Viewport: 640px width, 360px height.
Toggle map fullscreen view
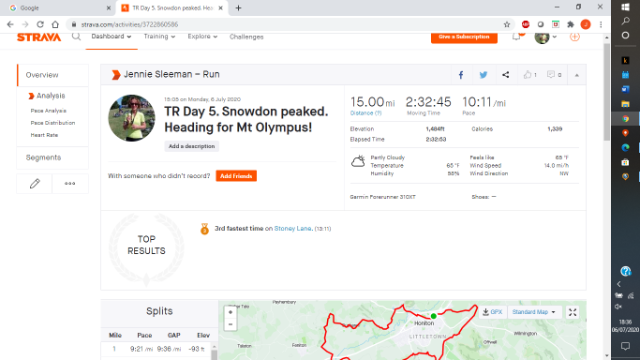pyautogui.click(x=573, y=312)
